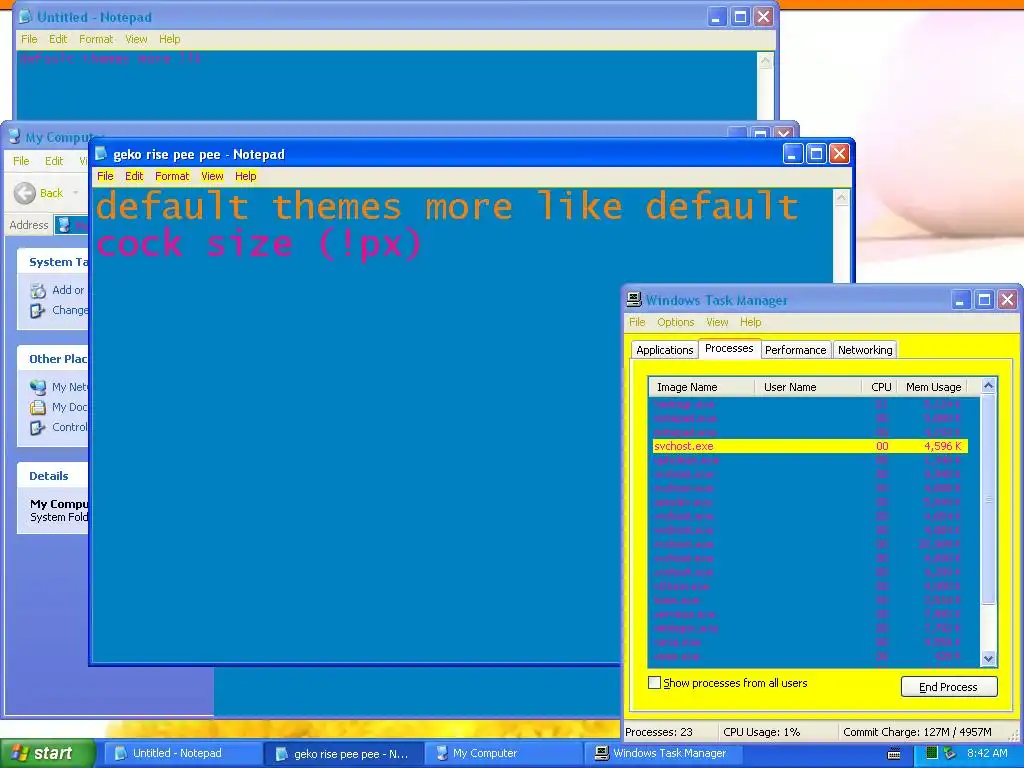The height and width of the screenshot is (768, 1024).
Task: Open File menu in Untitled Notepad
Action: point(29,39)
